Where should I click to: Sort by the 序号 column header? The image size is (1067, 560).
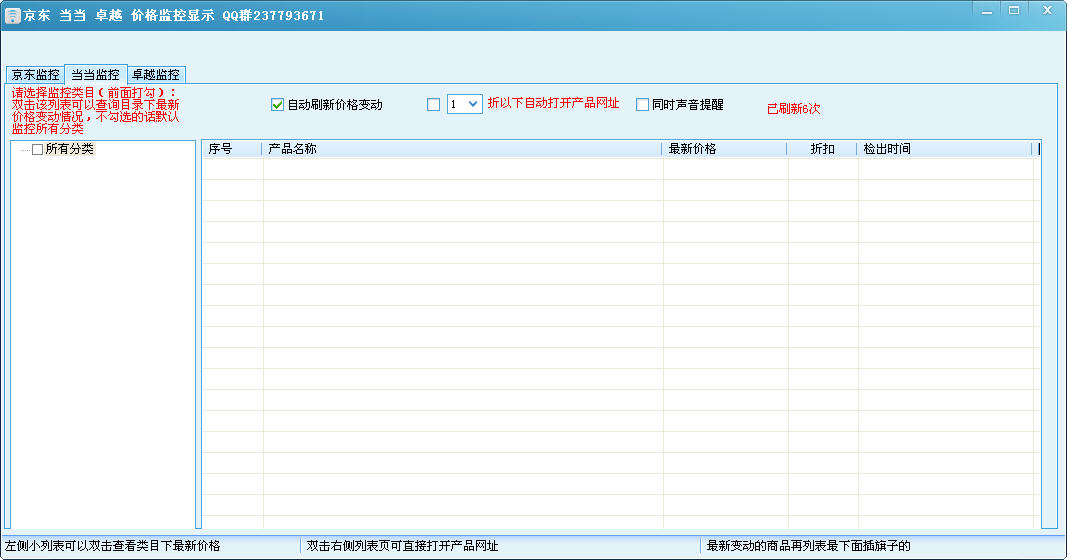232,149
